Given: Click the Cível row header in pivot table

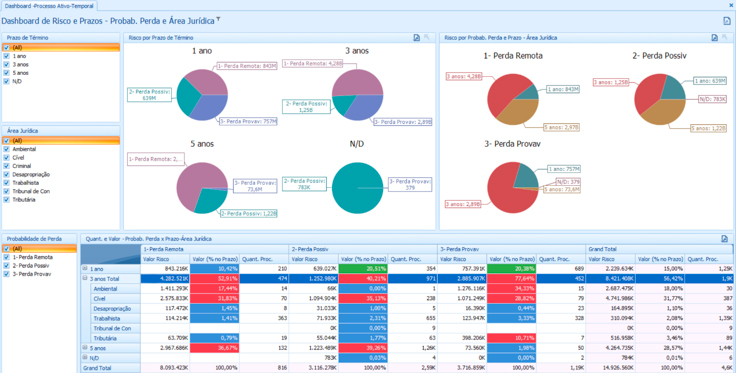Looking at the screenshot, I should pos(115,299).
